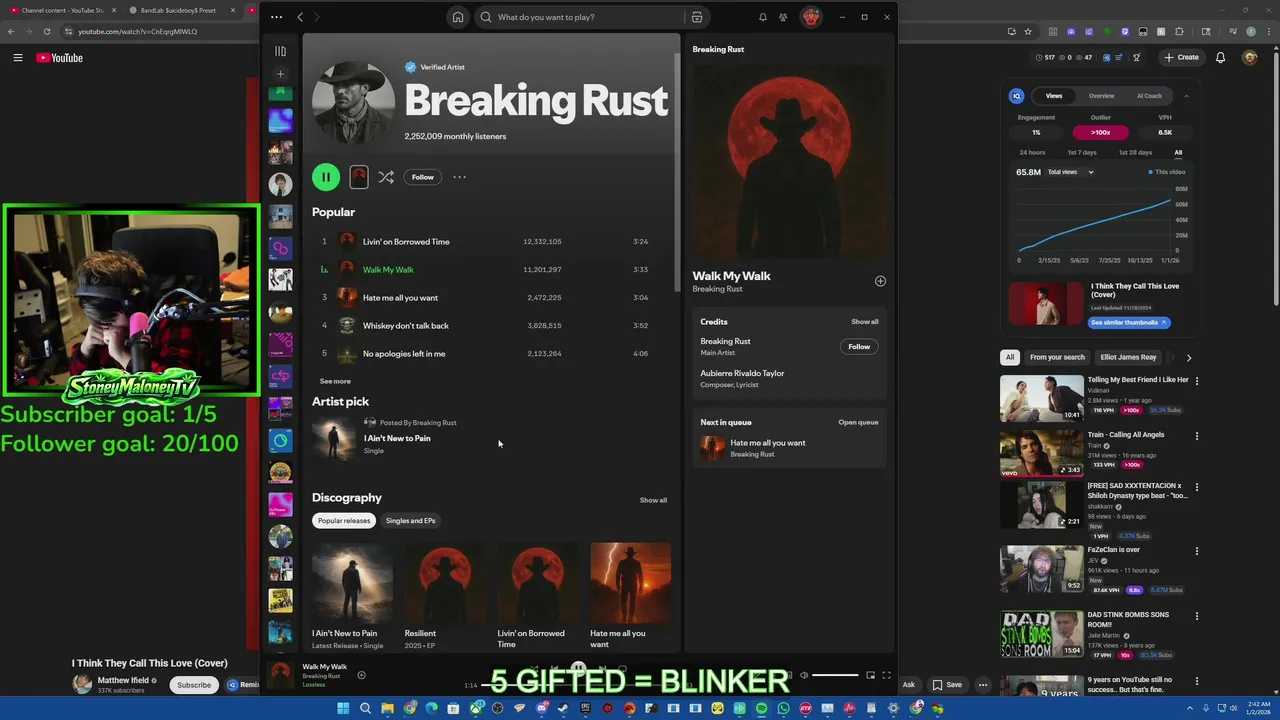
Task: Show all discography releases
Action: pos(653,500)
